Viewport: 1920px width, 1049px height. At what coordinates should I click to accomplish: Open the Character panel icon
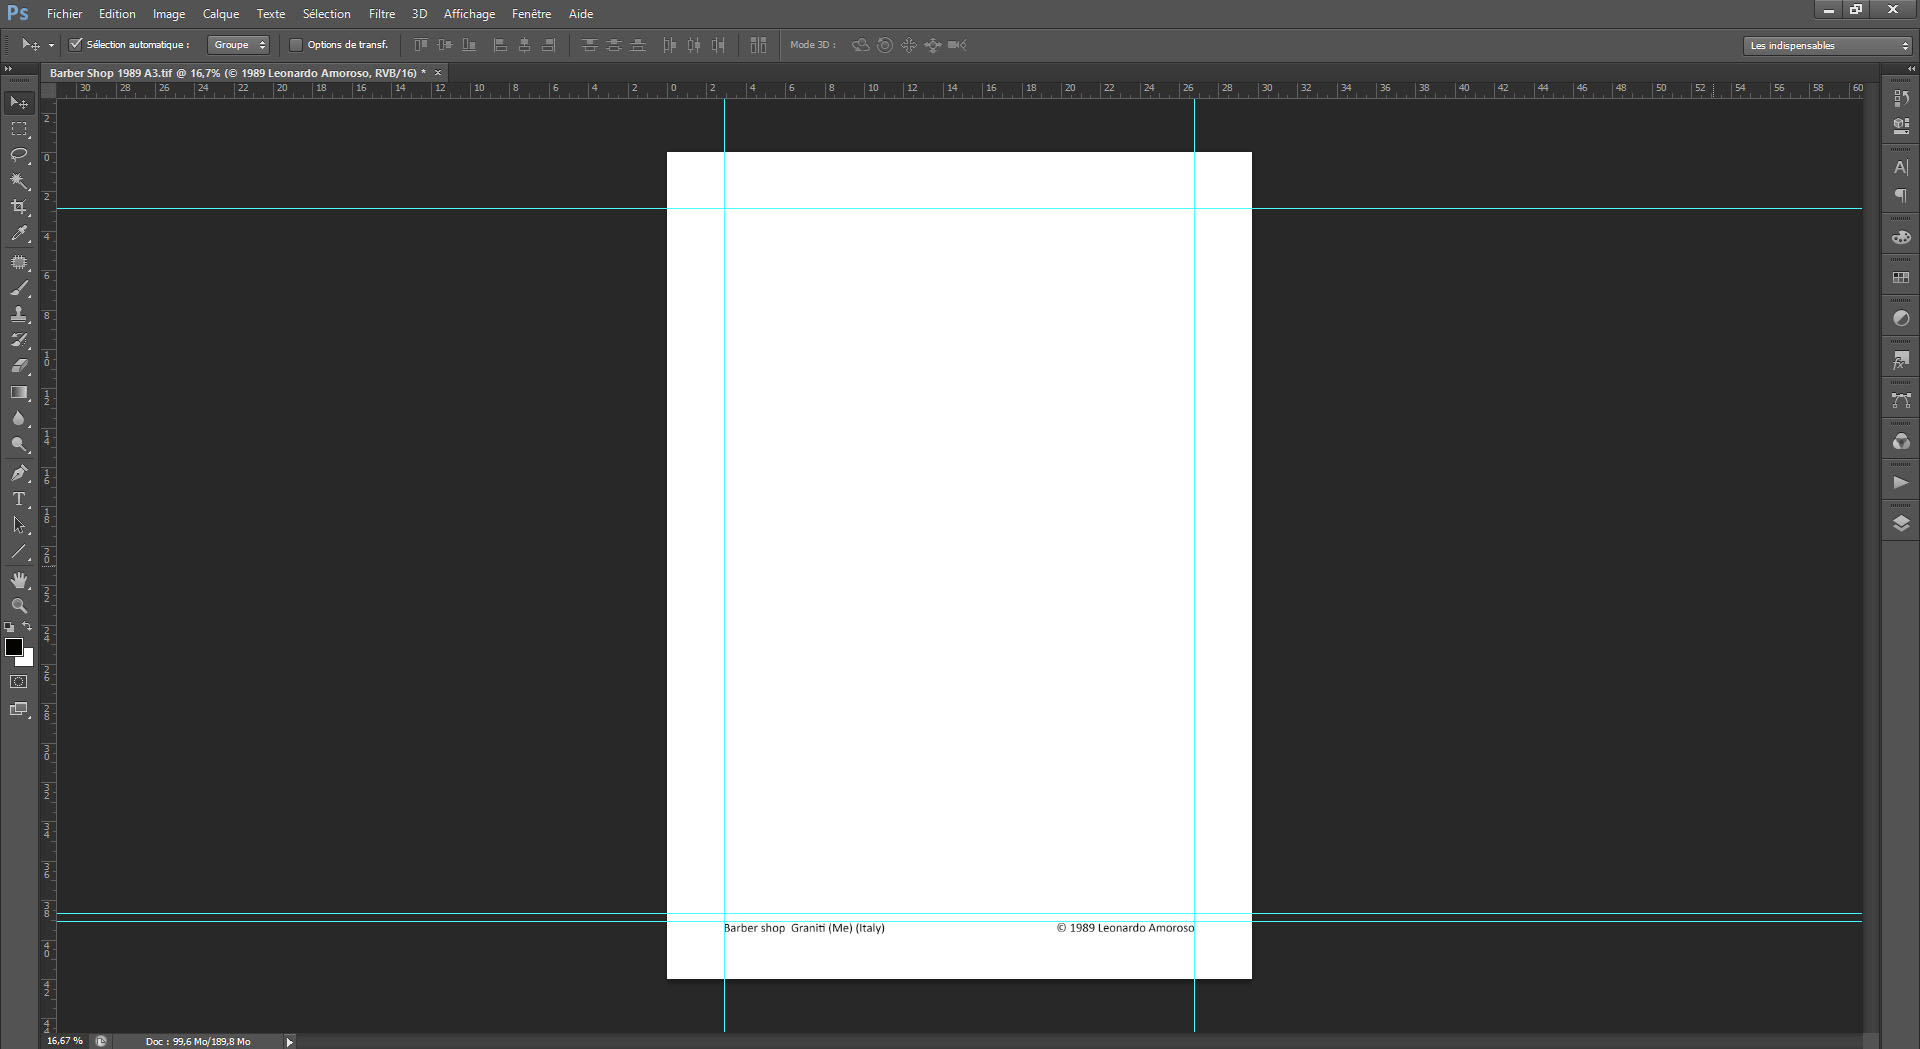pyautogui.click(x=1901, y=167)
